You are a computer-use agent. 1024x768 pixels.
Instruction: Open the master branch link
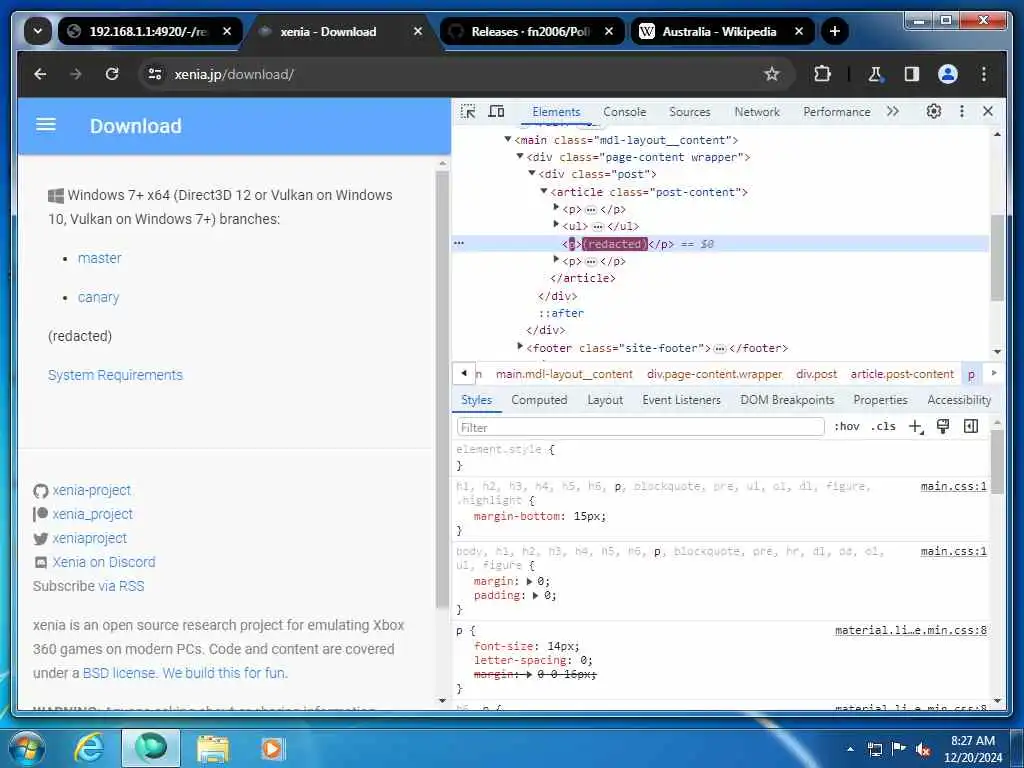point(99,258)
